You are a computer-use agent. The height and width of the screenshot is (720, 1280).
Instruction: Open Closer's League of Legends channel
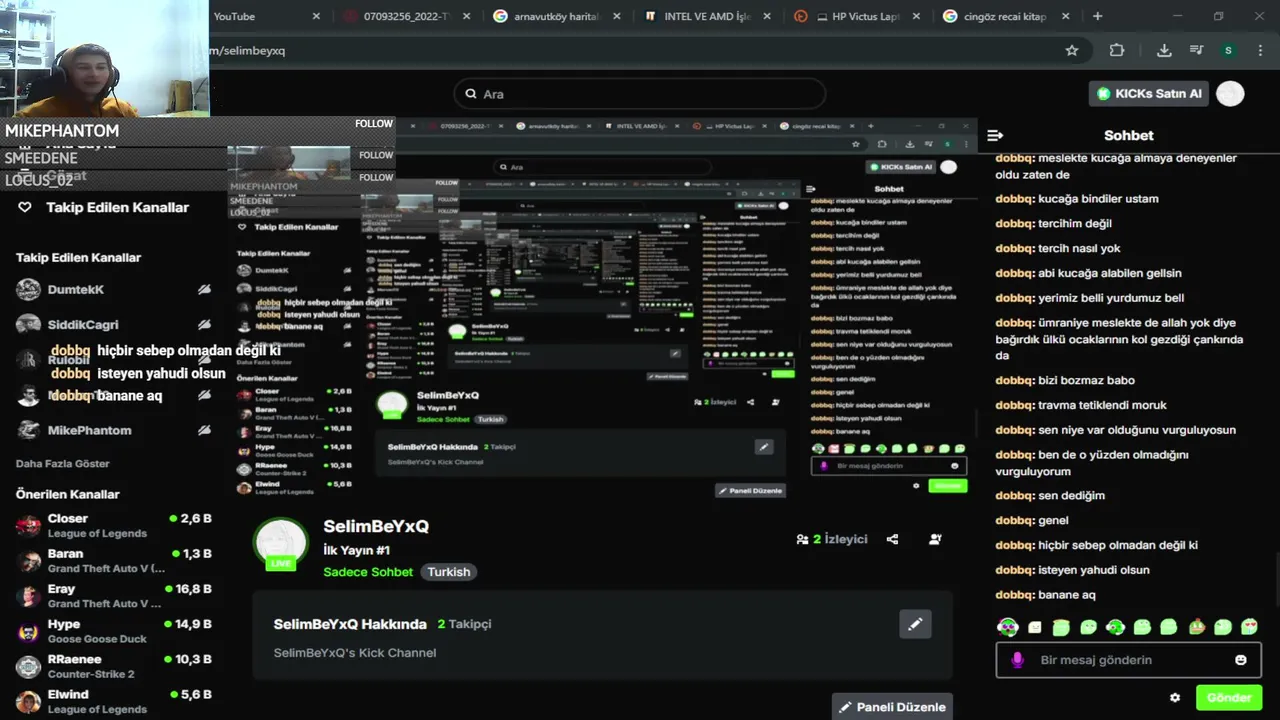[115, 525]
